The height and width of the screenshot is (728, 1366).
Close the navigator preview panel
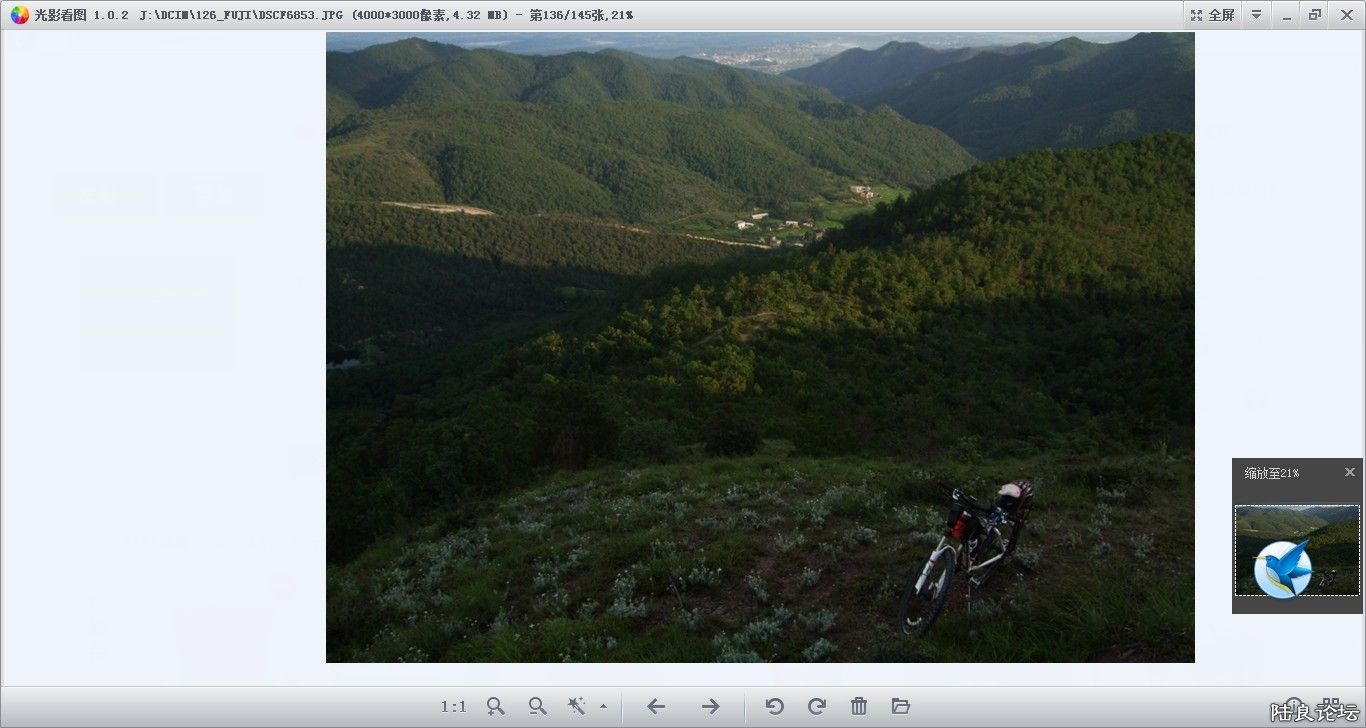[1350, 472]
